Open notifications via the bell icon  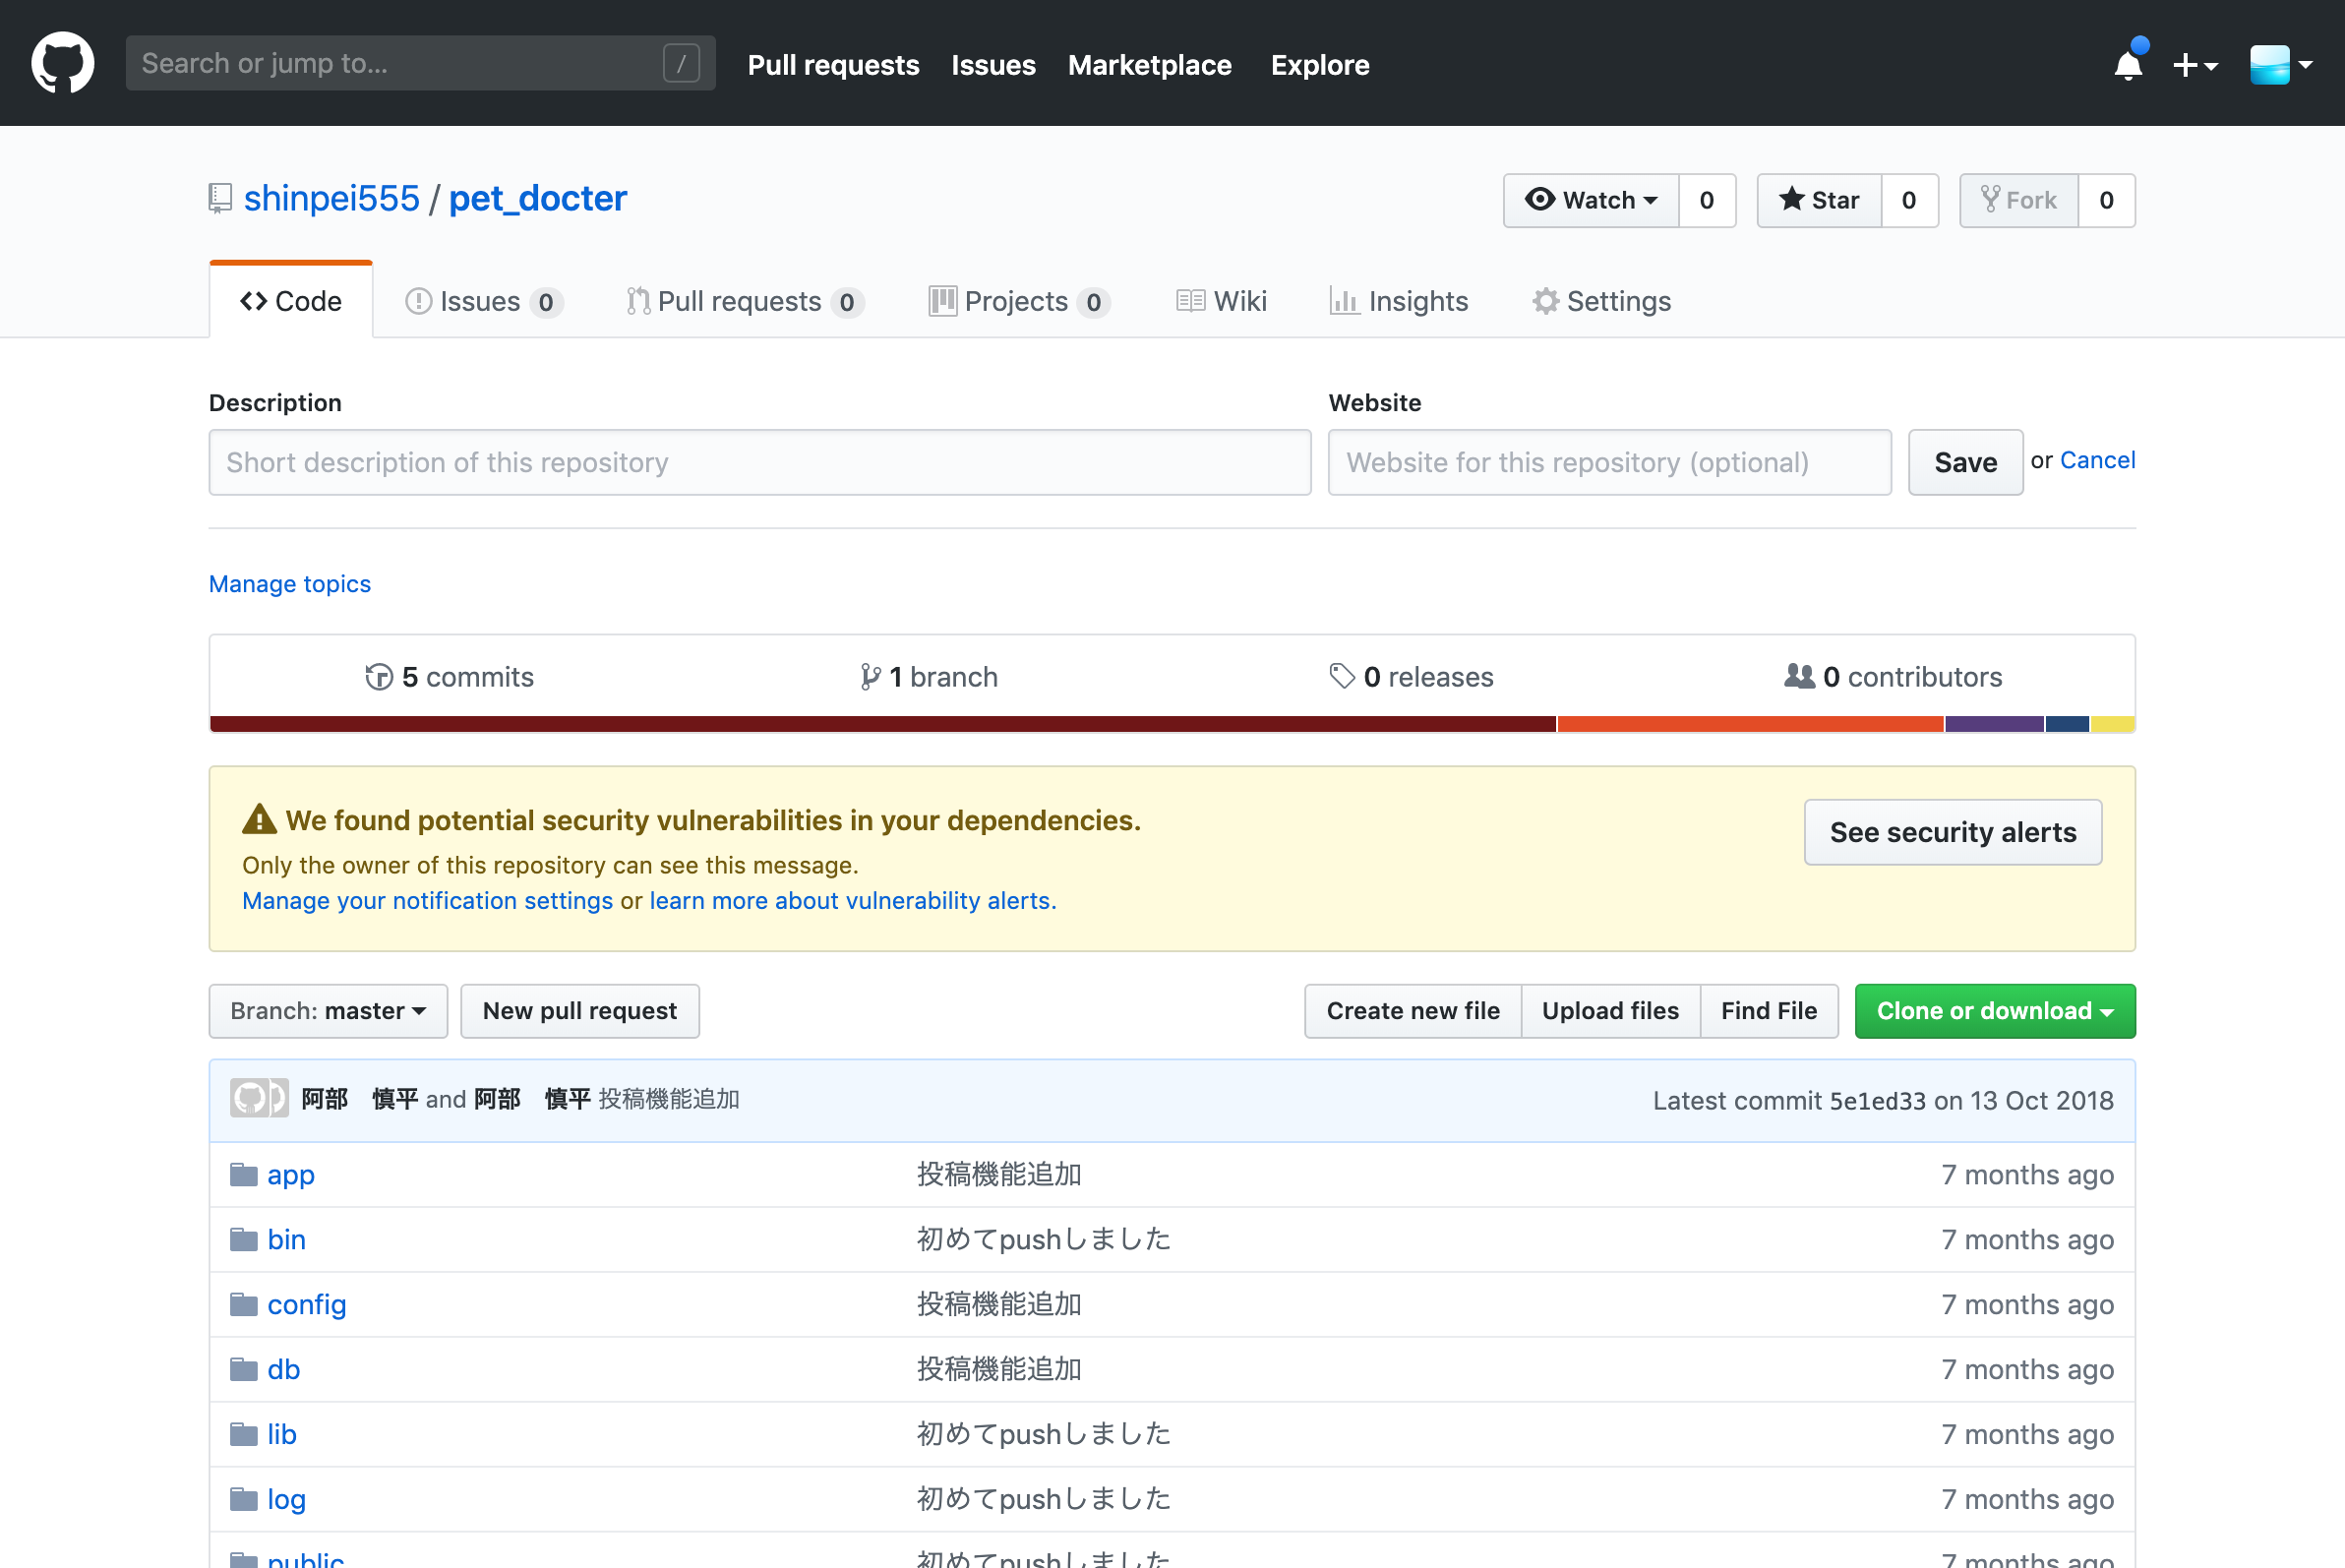[x=2128, y=63]
